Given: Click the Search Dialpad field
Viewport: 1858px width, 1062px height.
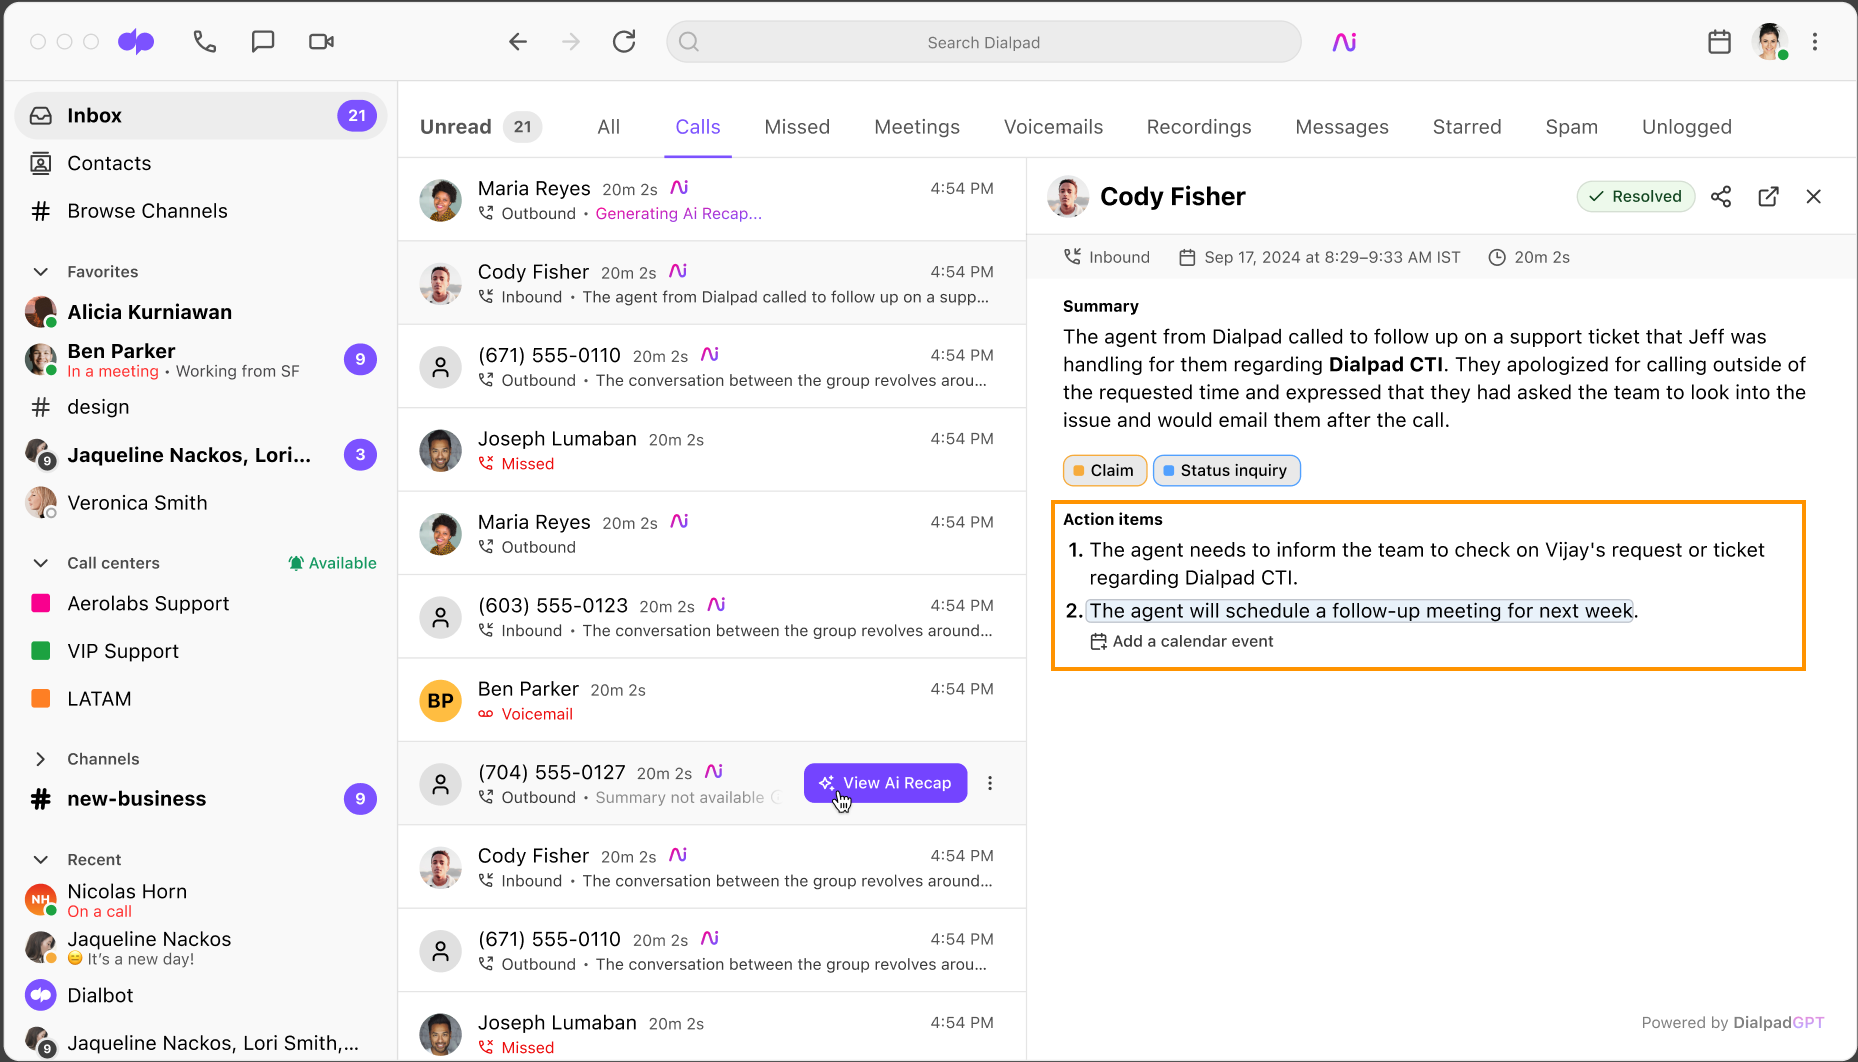Looking at the screenshot, I should point(984,42).
